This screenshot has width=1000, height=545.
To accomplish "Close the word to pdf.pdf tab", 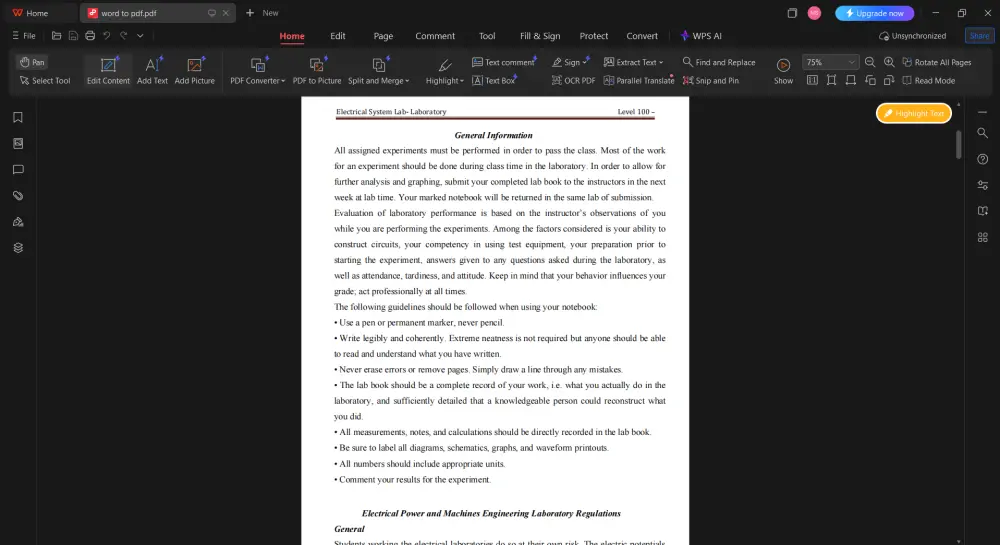I will [226, 13].
